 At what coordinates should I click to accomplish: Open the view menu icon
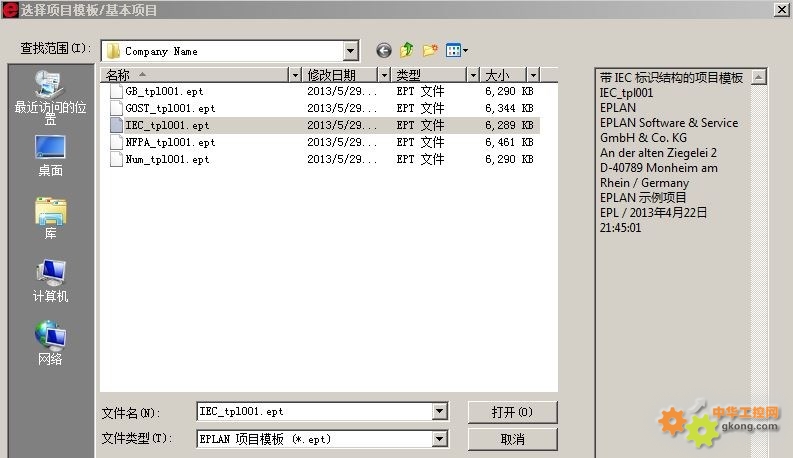[x=457, y=50]
